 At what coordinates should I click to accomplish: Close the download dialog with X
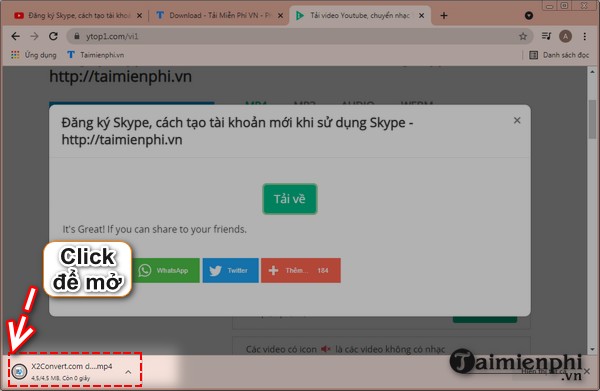pos(517,121)
